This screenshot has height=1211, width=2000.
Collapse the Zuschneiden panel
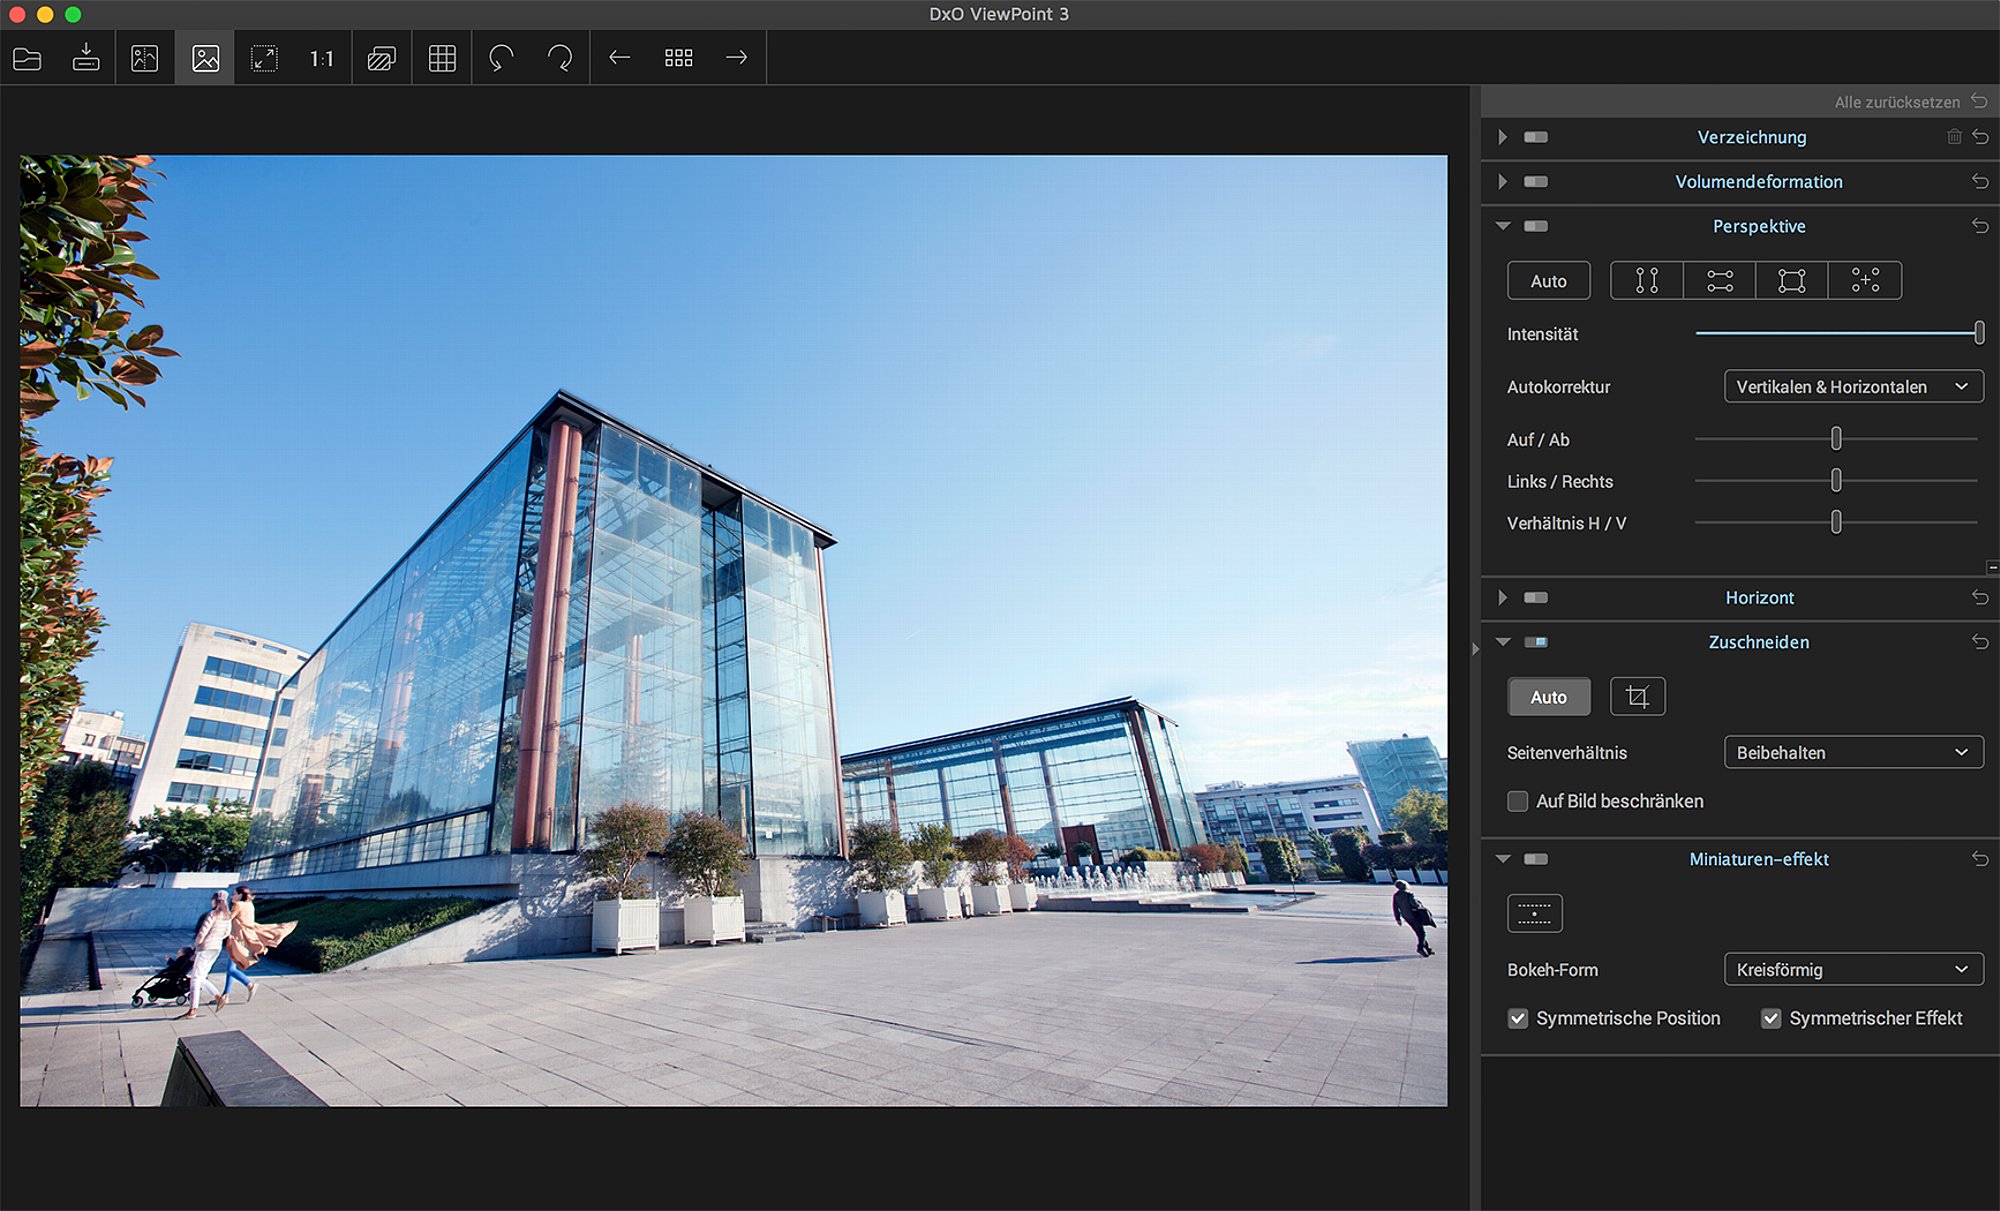(1502, 642)
